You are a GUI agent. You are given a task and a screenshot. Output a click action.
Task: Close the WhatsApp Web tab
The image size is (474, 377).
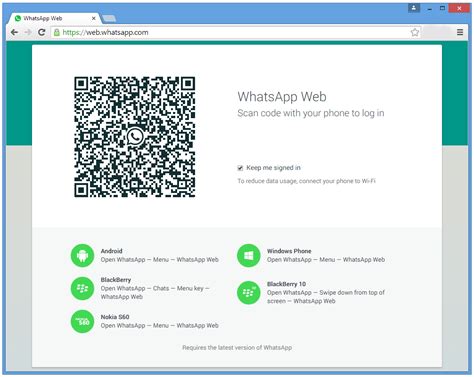pyautogui.click(x=93, y=18)
